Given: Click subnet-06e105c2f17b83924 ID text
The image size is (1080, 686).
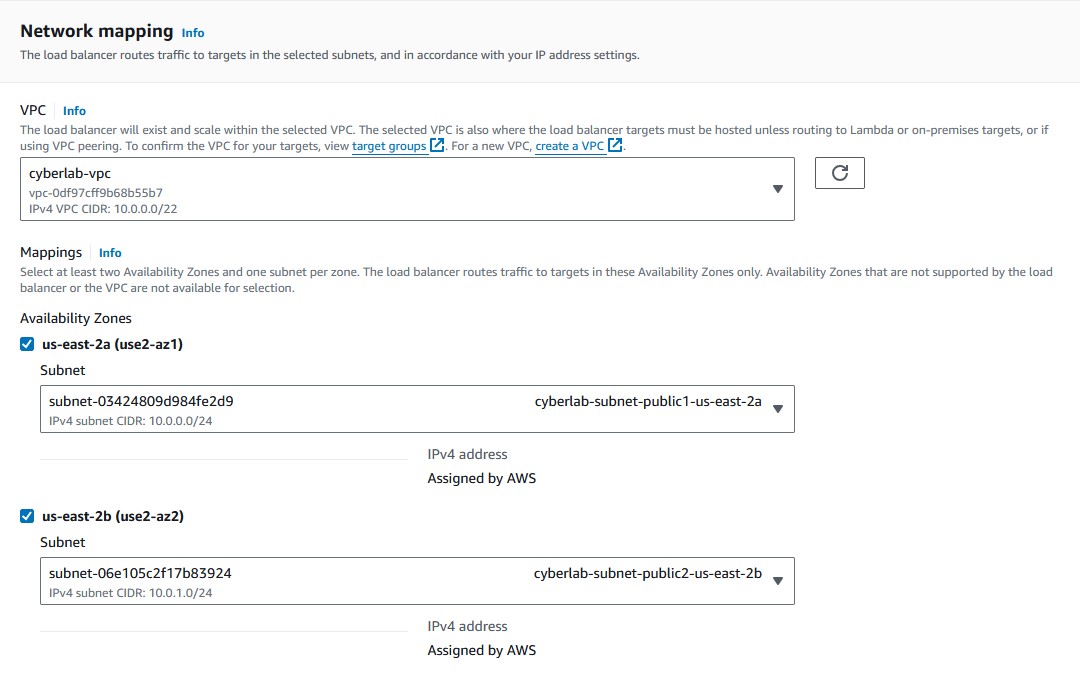Looking at the screenshot, I should point(141,573).
